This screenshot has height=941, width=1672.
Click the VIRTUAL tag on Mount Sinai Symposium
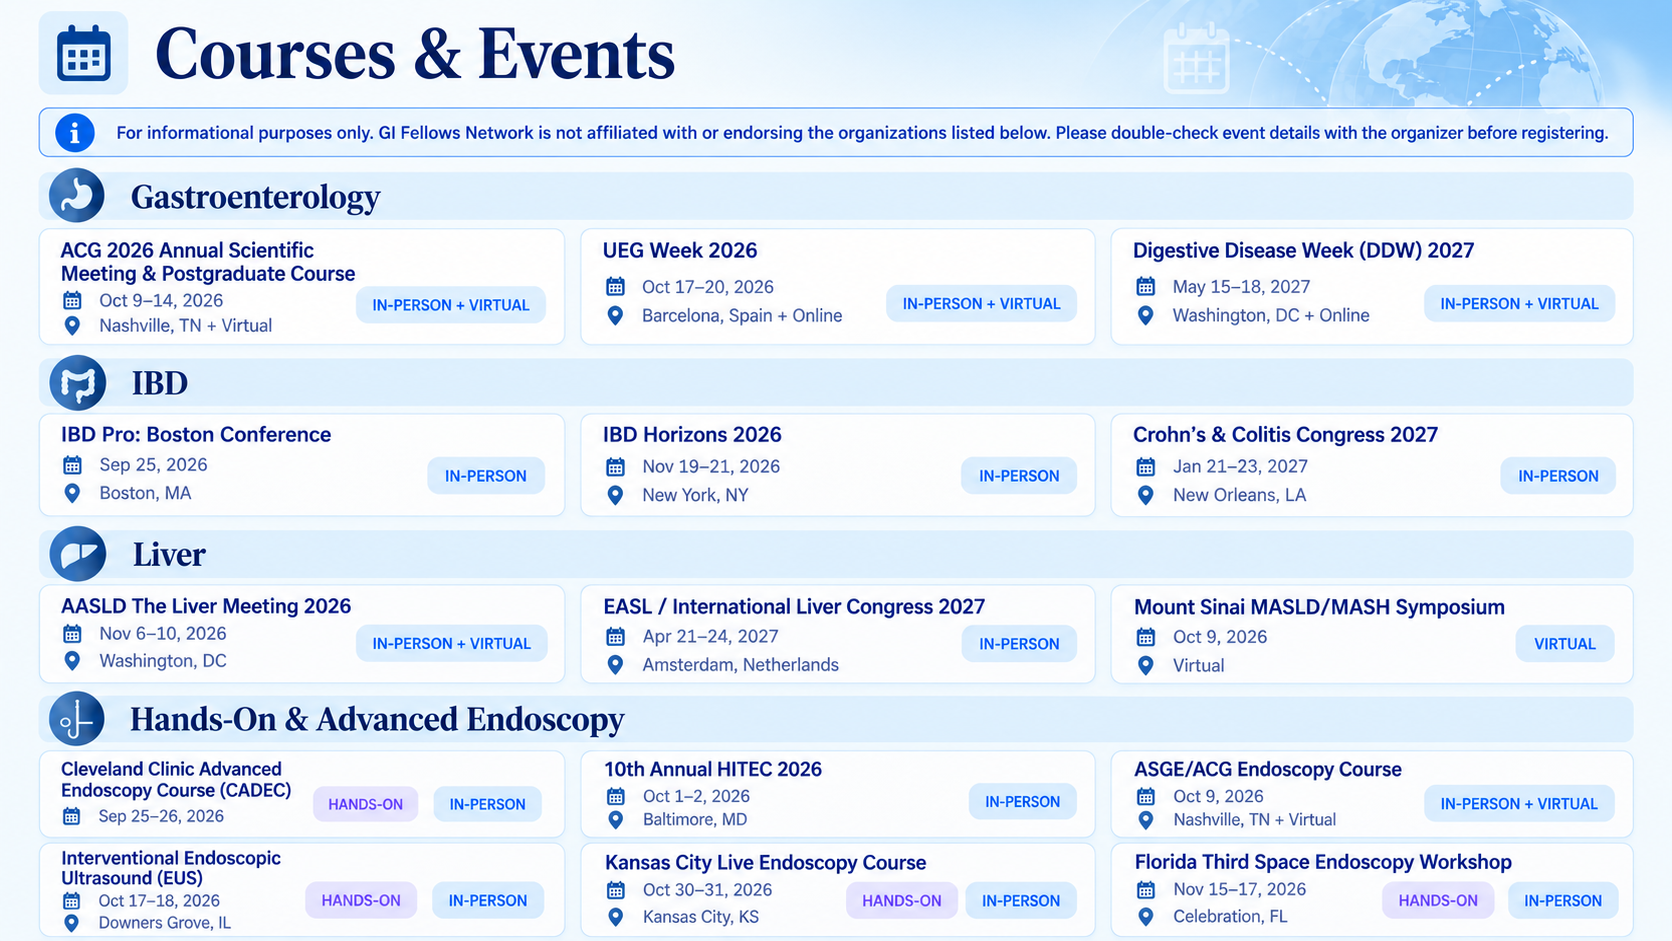coord(1565,644)
